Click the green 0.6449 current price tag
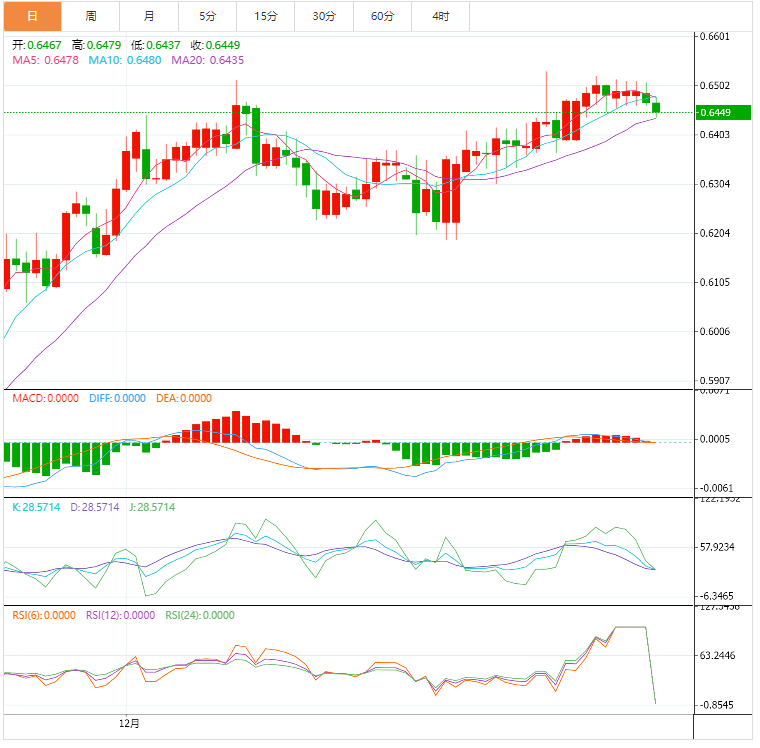 tap(714, 112)
